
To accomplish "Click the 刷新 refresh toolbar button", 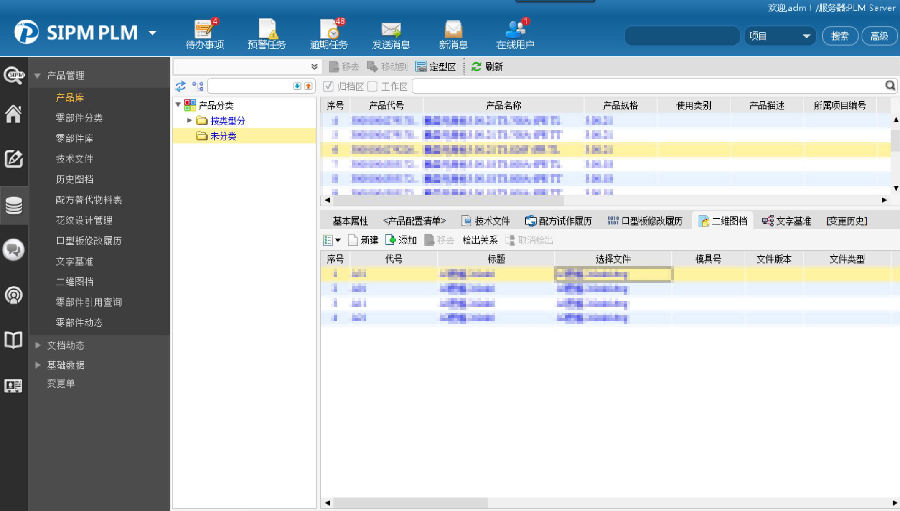I will tap(487, 67).
